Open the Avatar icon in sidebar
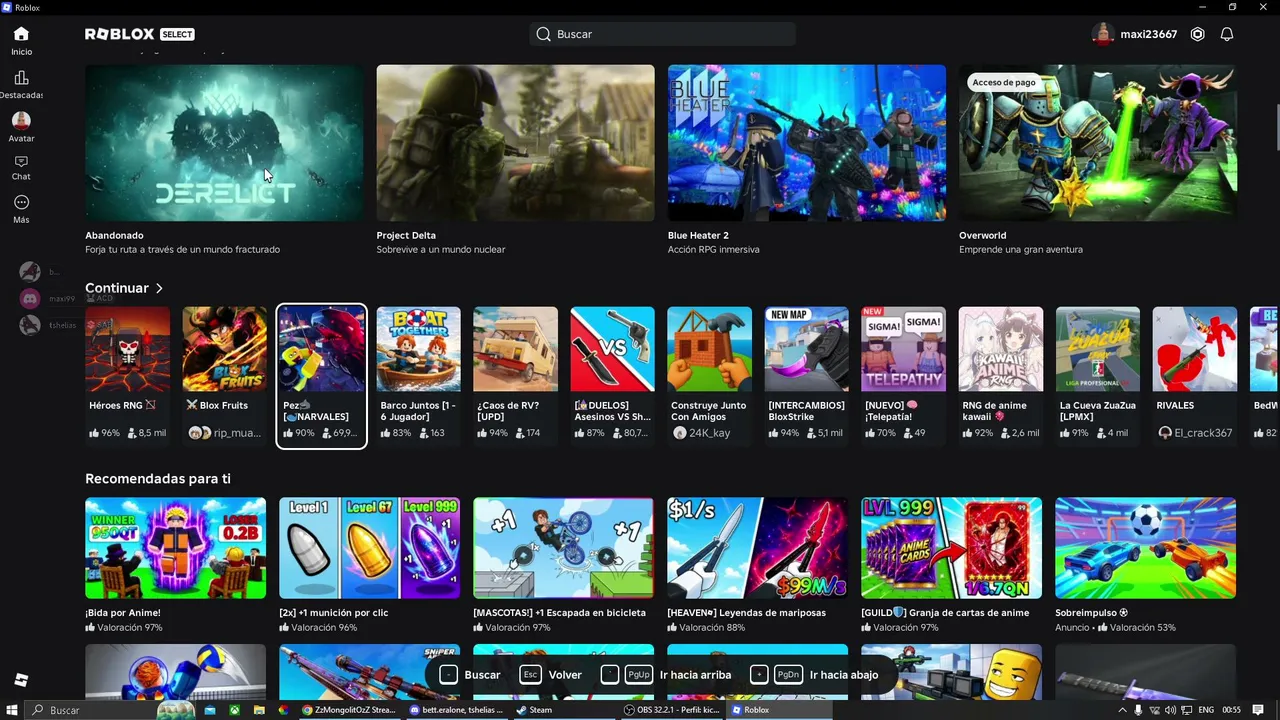The image size is (1280, 720). tap(21, 120)
